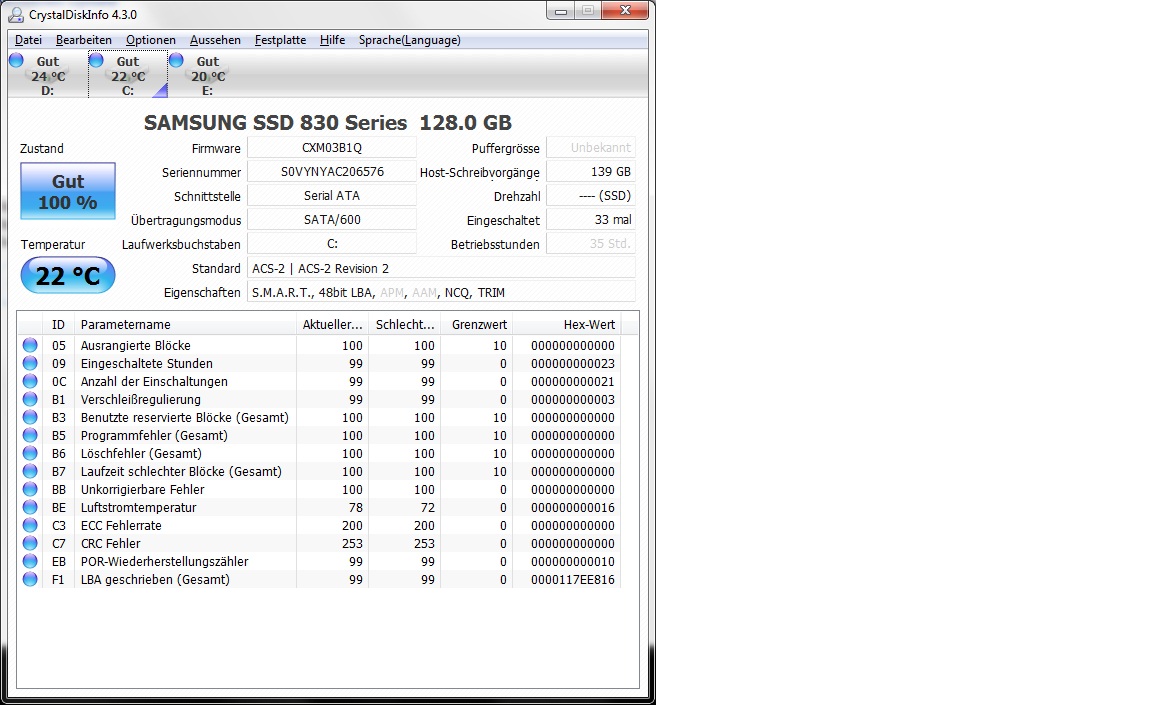Click status icon of Unkorrigierbare Fehler row
This screenshot has height=720, width=1152.
[30, 489]
